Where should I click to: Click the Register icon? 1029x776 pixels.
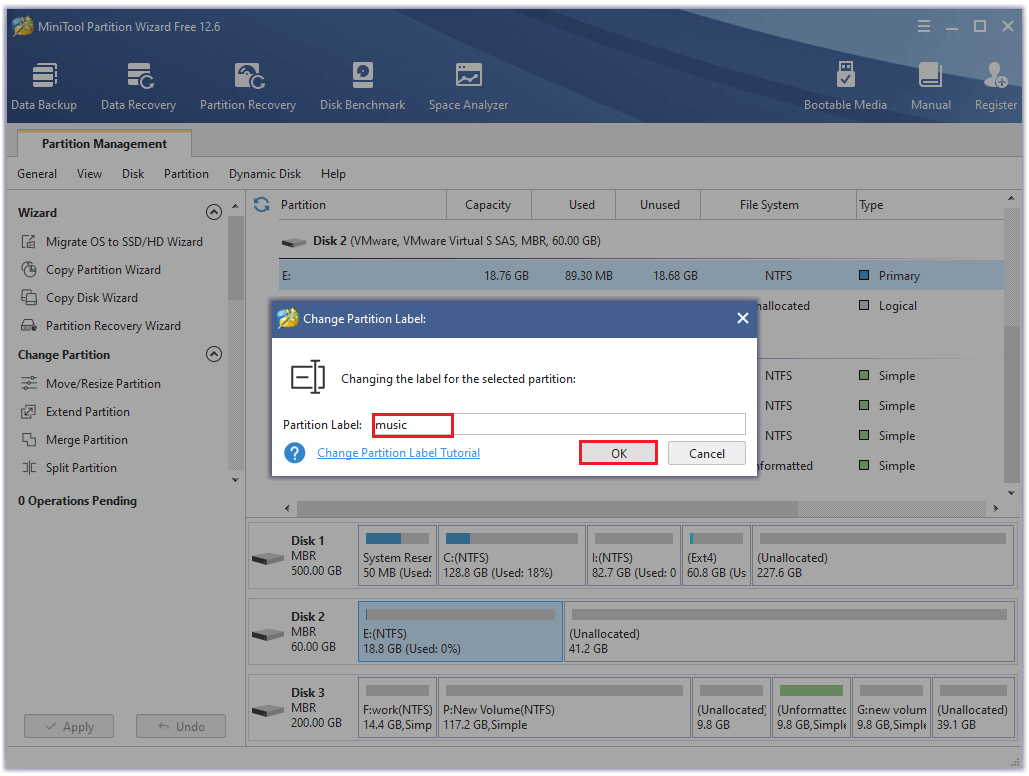click(996, 87)
